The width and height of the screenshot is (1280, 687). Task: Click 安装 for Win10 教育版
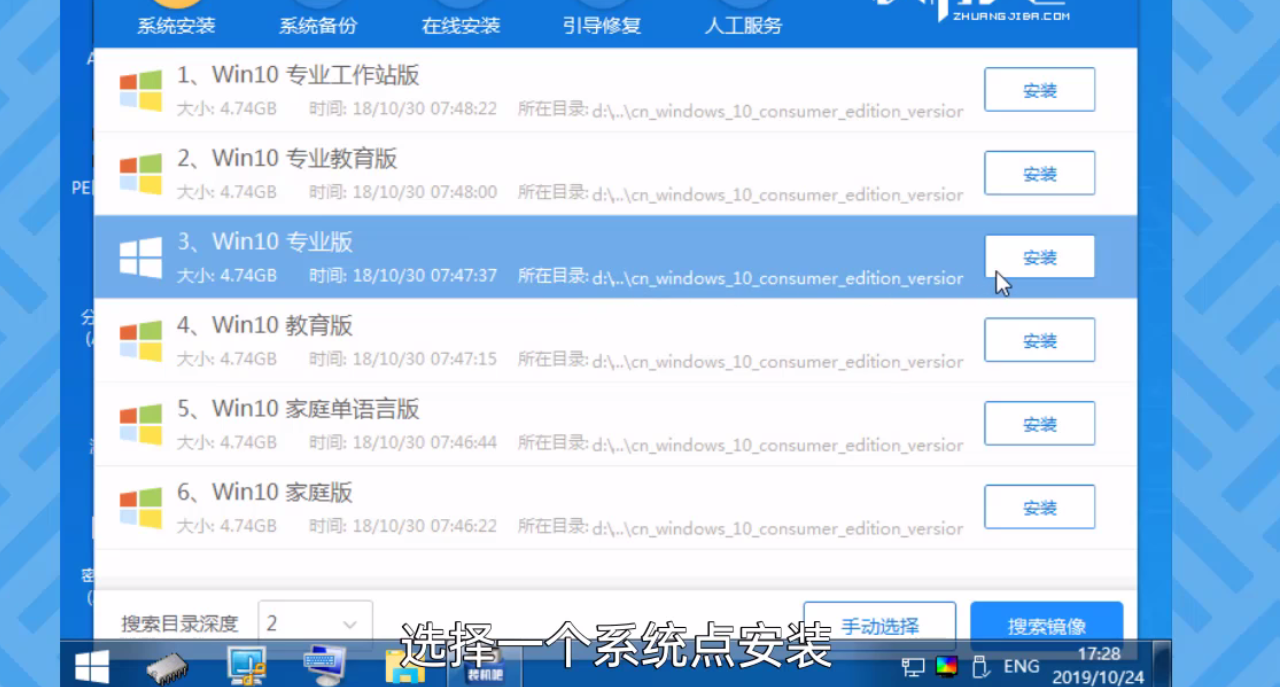pos(1040,340)
